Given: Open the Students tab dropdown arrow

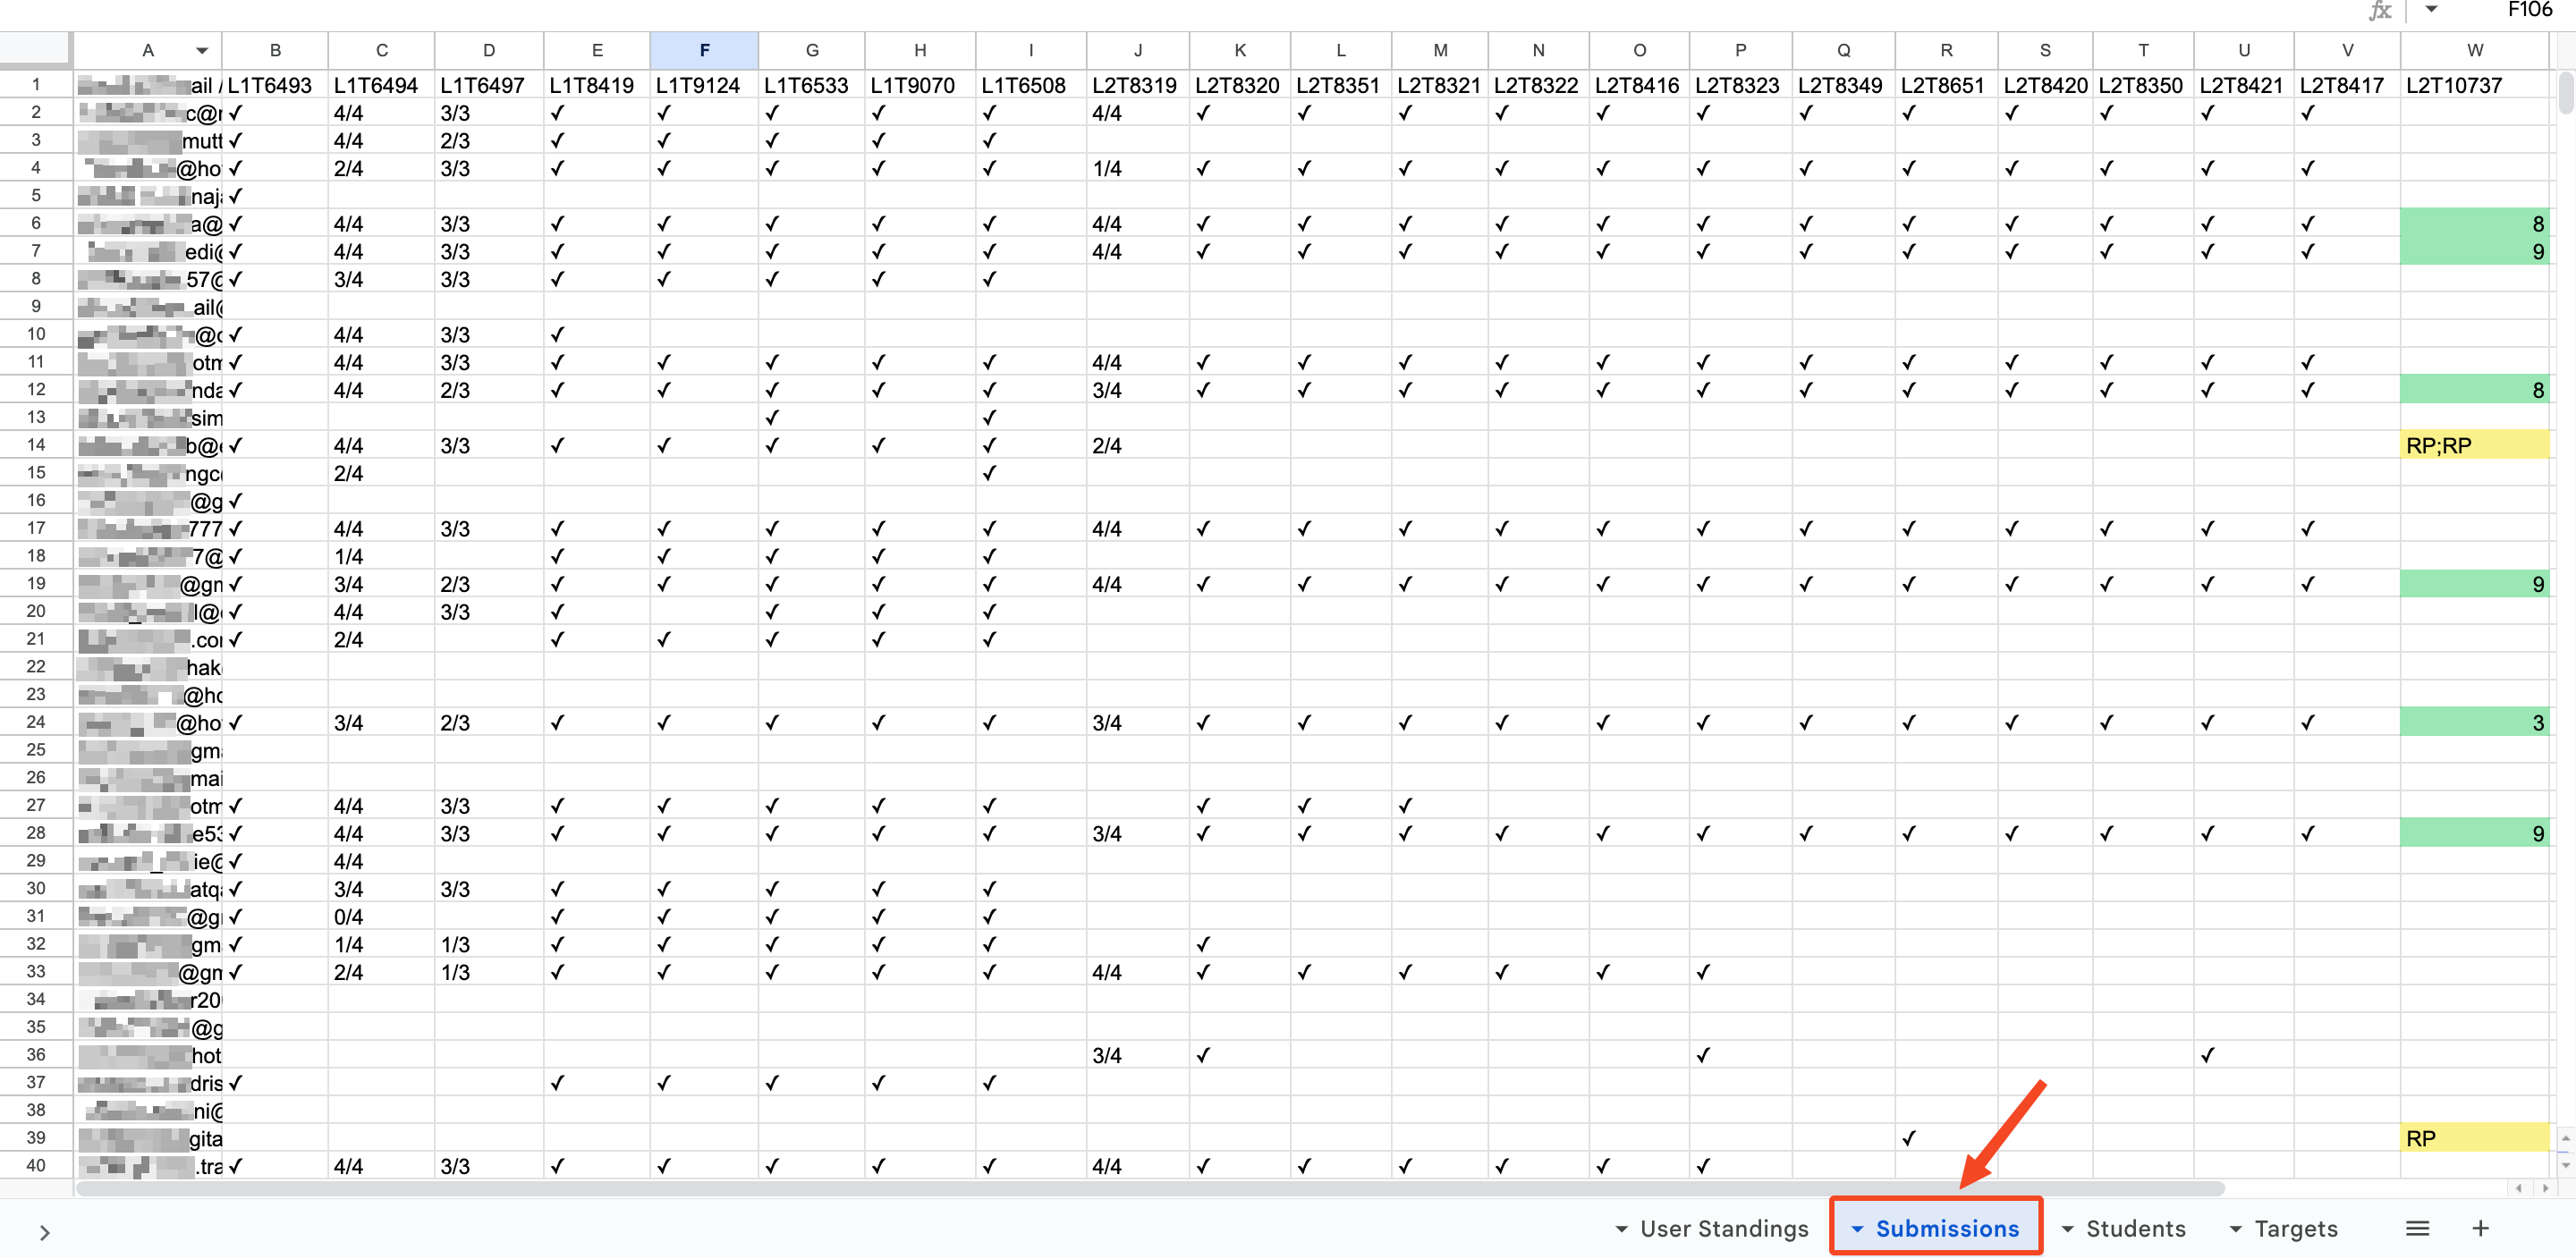Looking at the screenshot, I should pyautogui.click(x=2067, y=1229).
